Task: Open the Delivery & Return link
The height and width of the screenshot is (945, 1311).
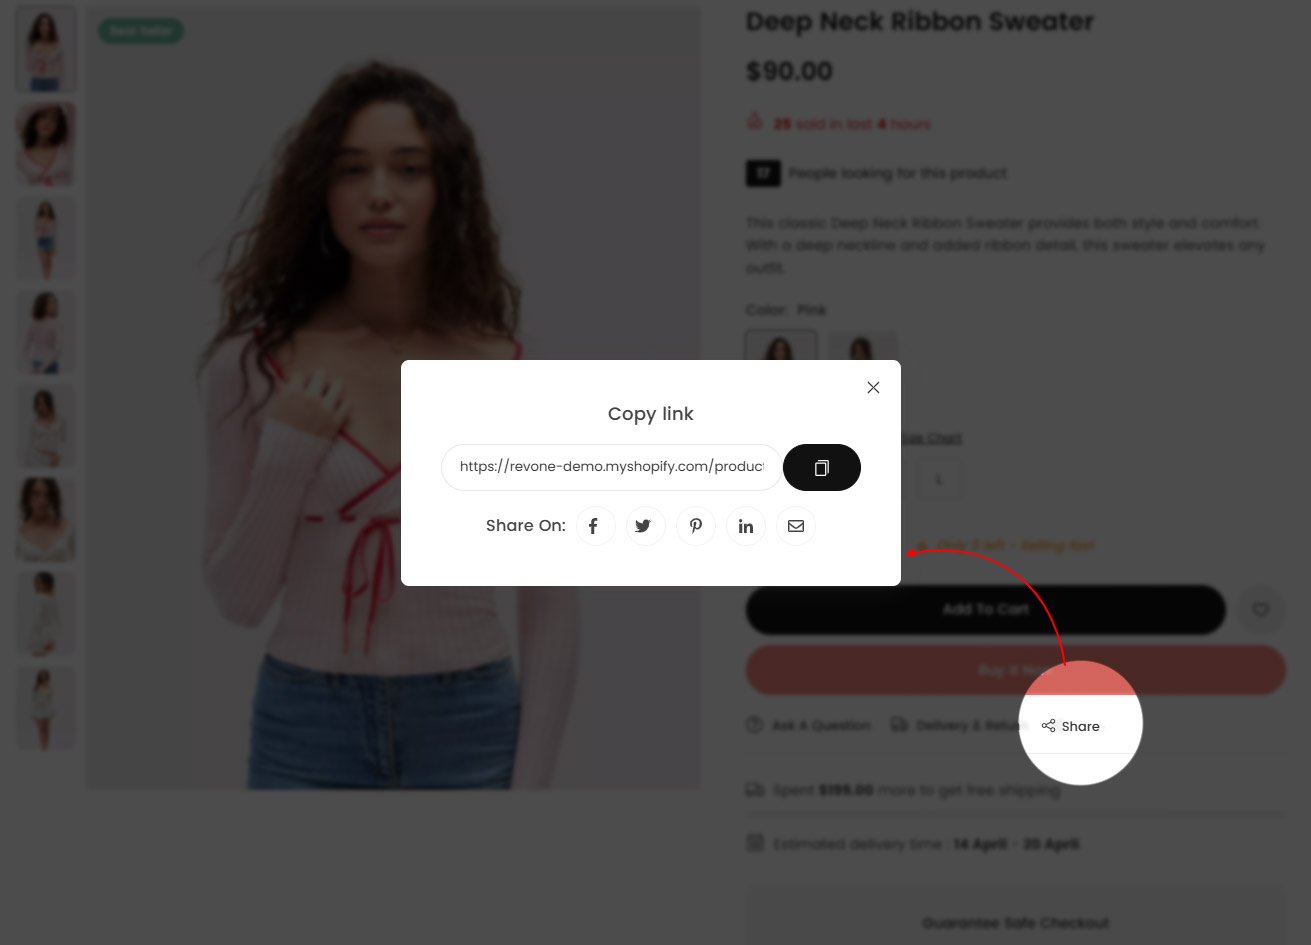Action: 960,725
